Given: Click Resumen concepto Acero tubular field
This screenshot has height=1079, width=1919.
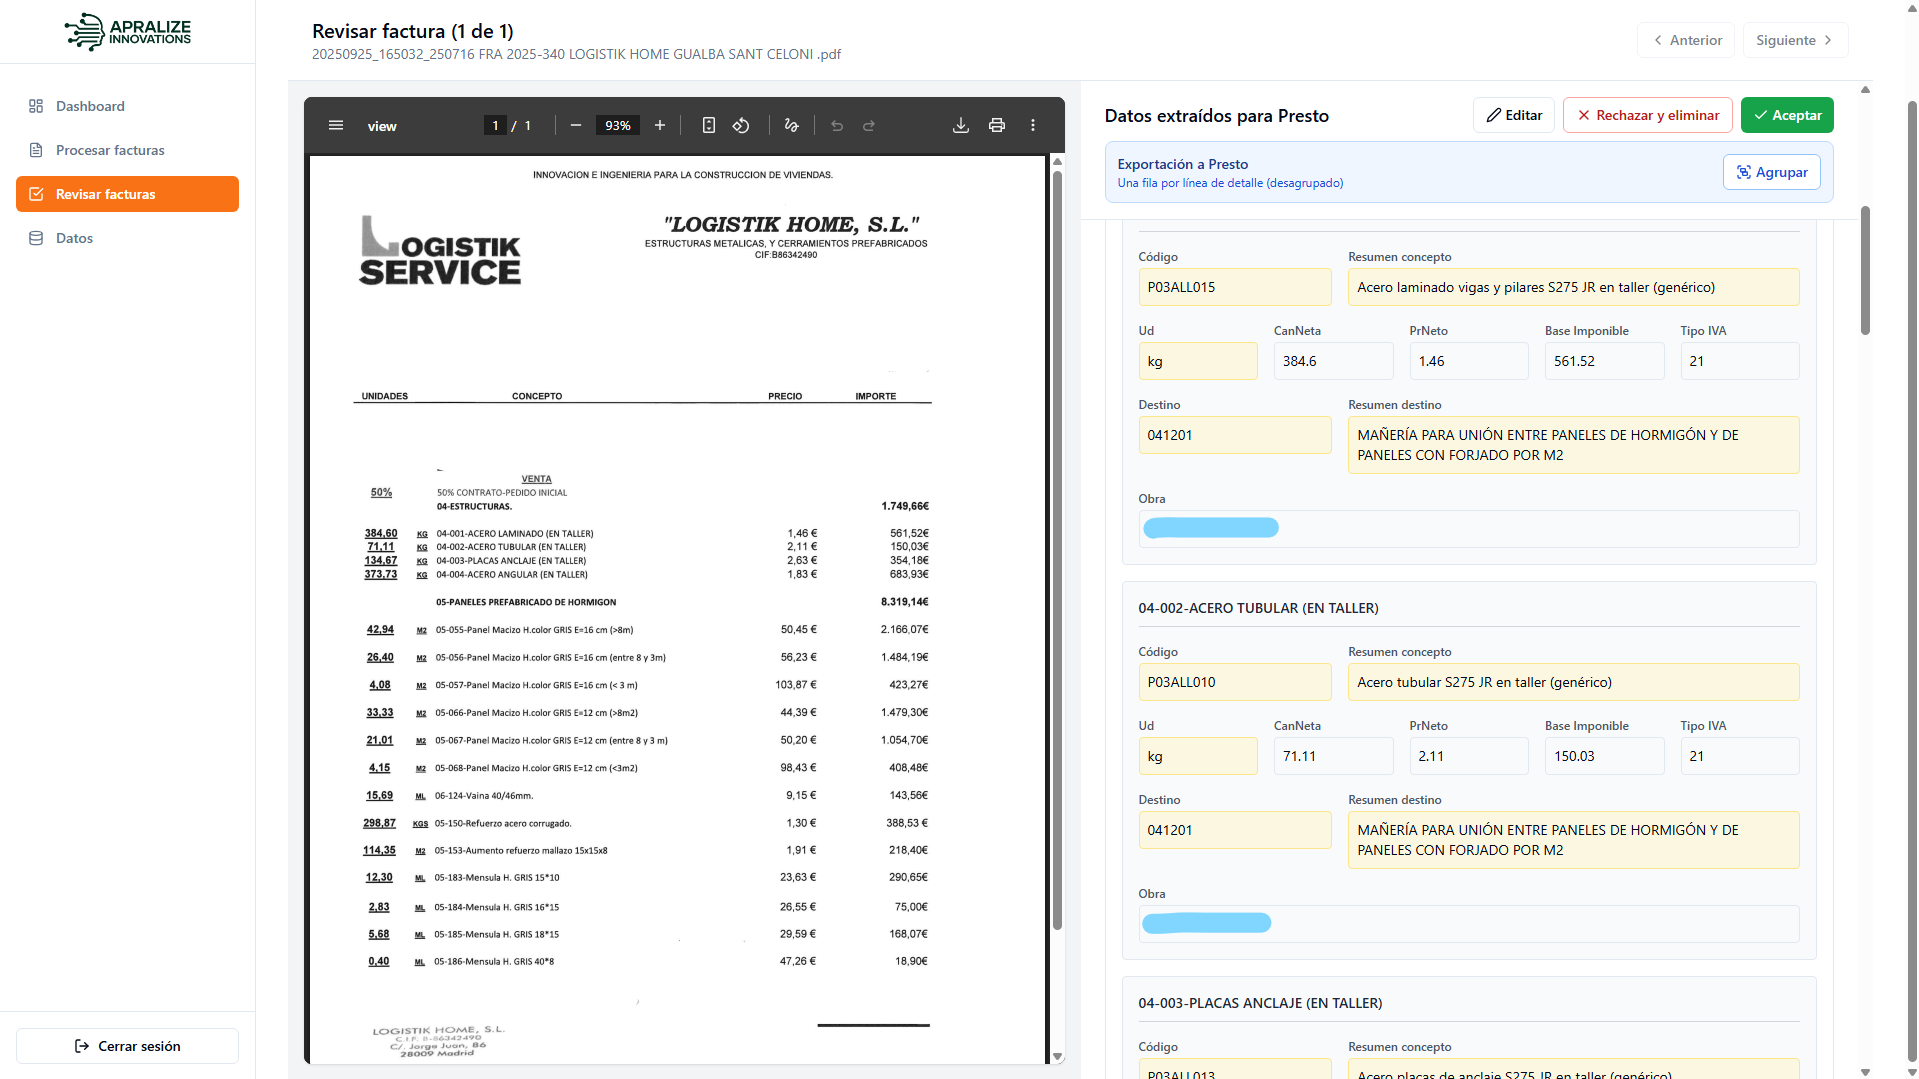Looking at the screenshot, I should (1573, 682).
